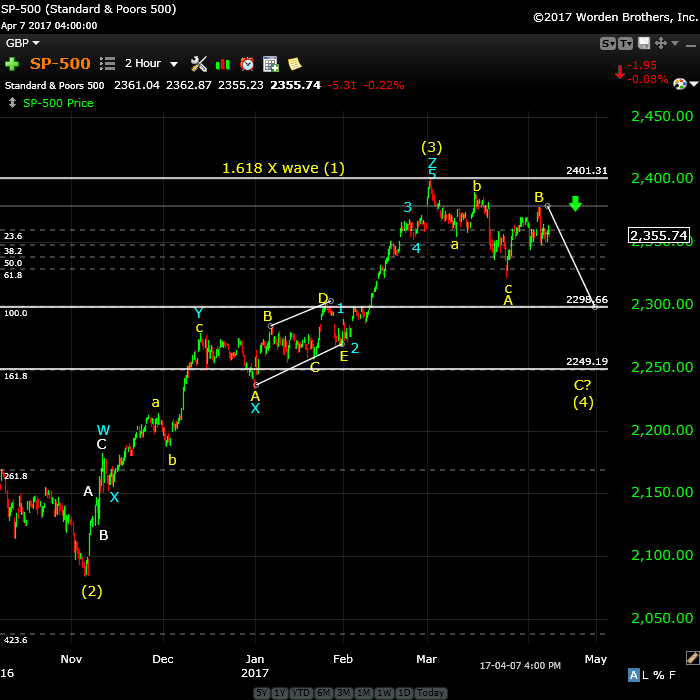Select the 1D time range button

tap(404, 693)
